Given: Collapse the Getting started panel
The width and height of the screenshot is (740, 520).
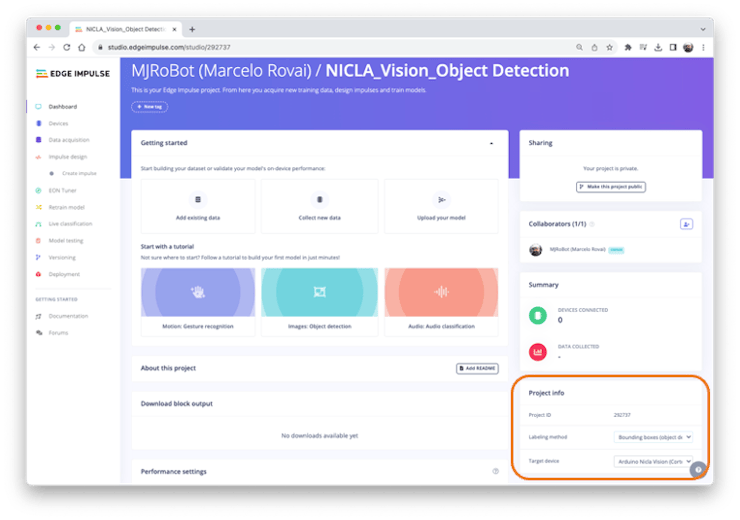Looking at the screenshot, I should [491, 143].
